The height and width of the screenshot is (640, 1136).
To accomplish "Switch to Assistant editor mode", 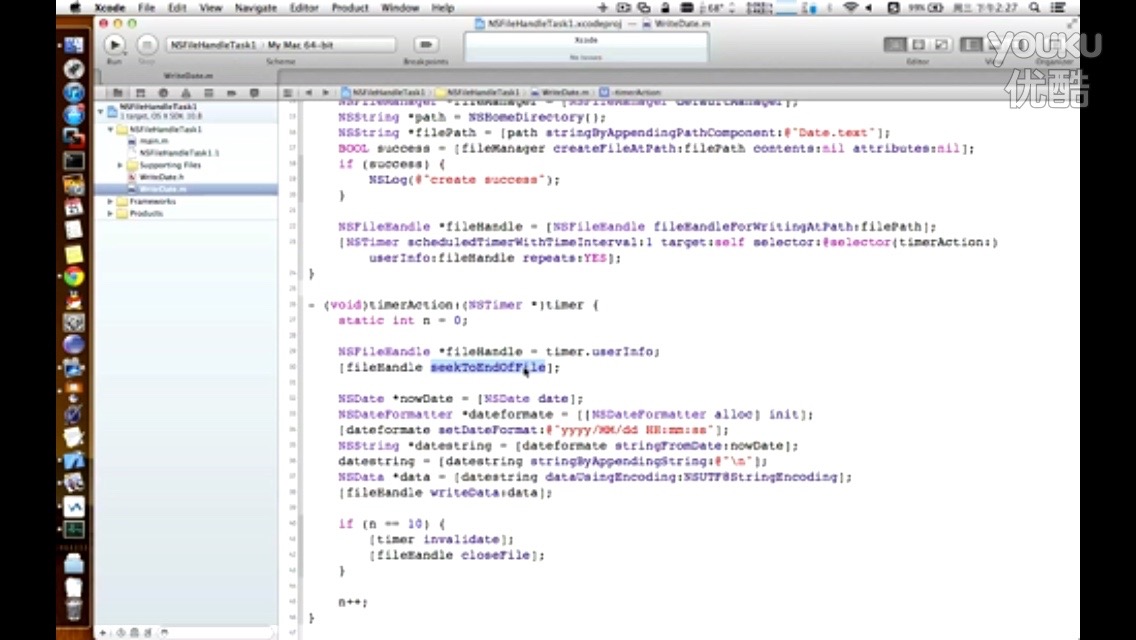I will [917, 45].
